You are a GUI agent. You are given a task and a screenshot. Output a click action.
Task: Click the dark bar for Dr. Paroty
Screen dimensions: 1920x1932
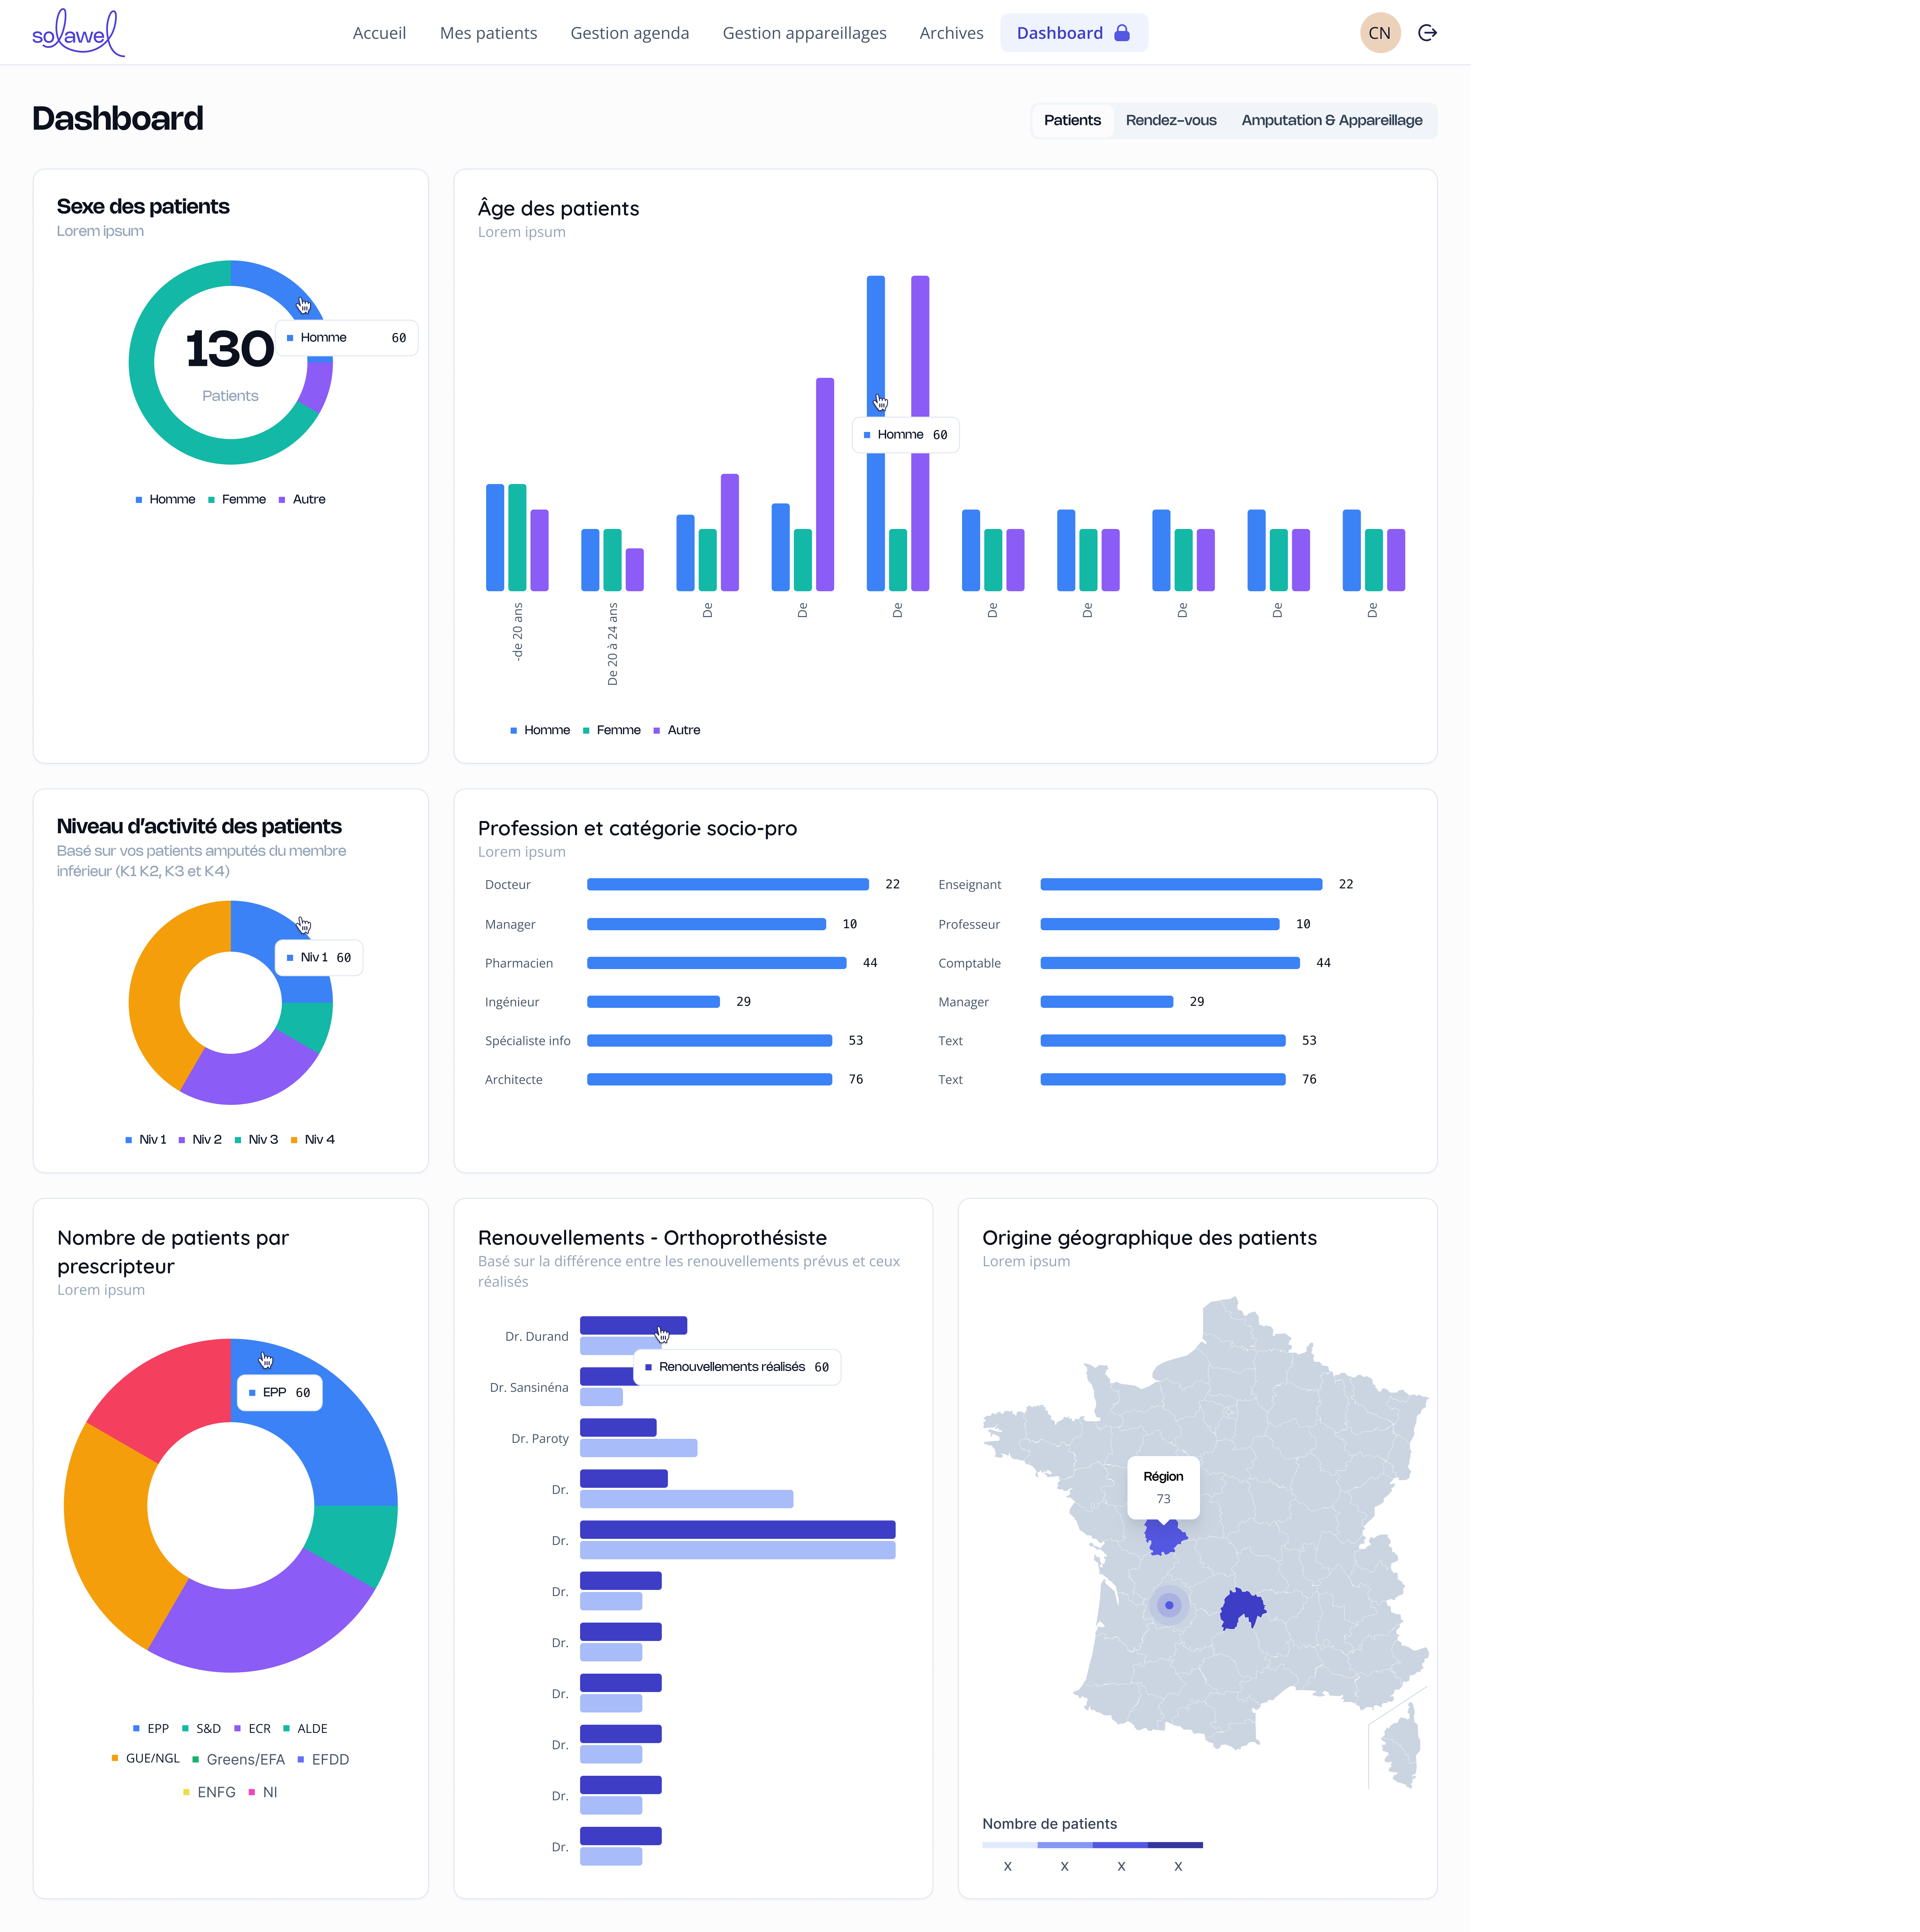coord(618,1427)
